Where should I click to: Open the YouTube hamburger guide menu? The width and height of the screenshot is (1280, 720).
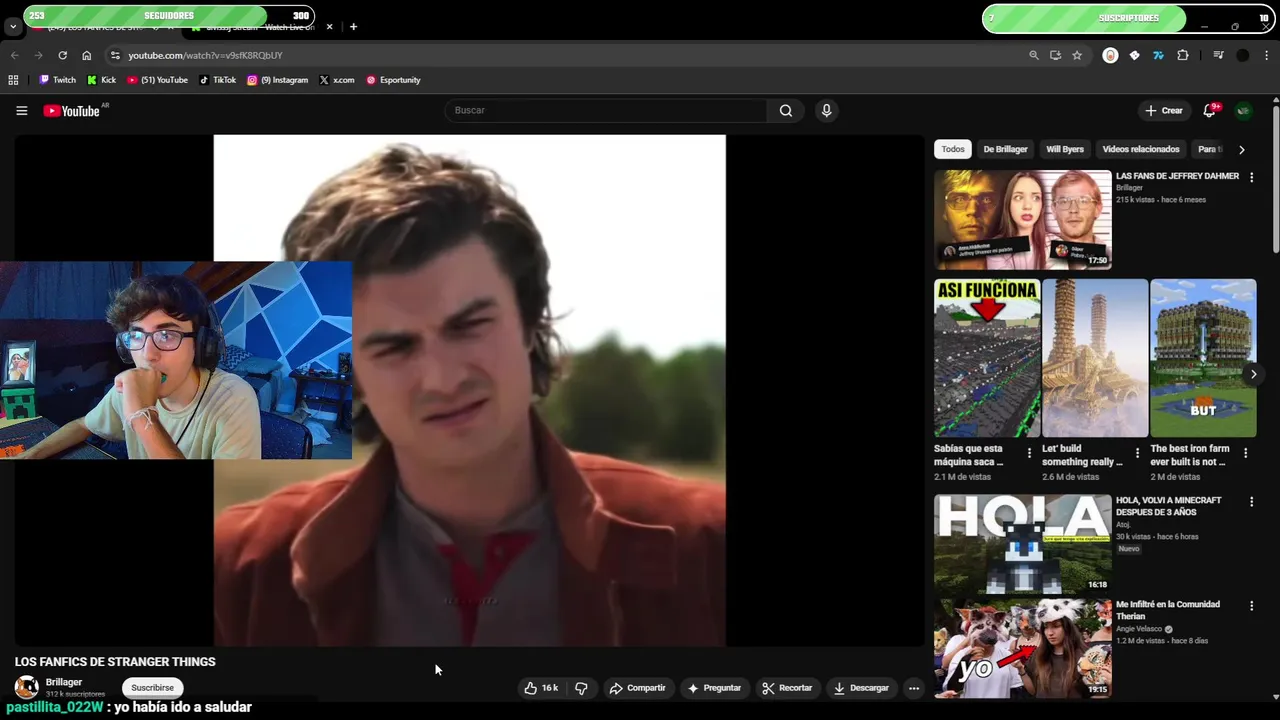(21, 111)
